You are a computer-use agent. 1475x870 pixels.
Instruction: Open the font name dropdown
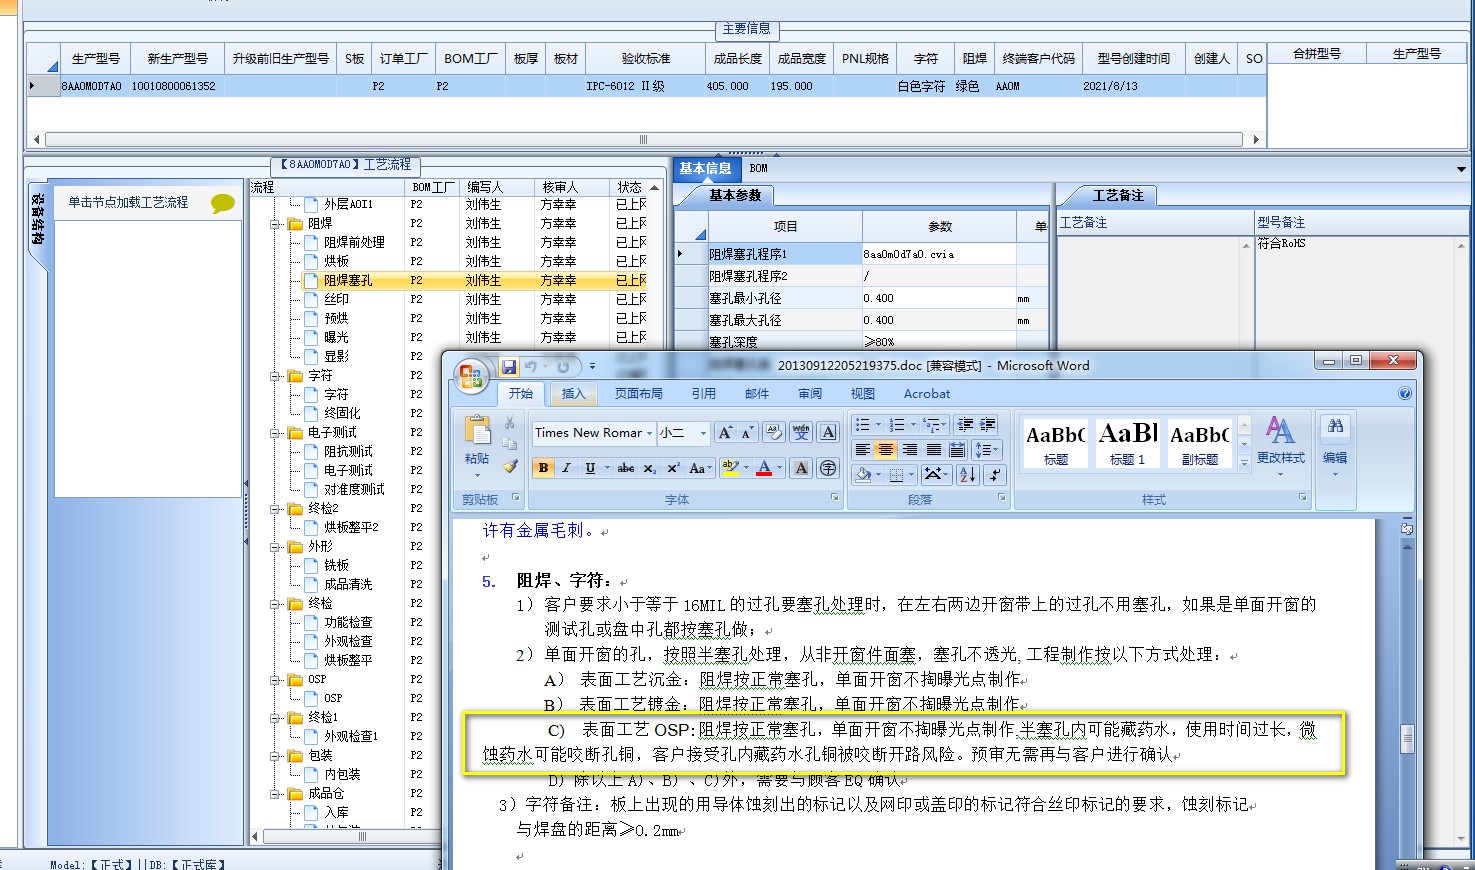(649, 432)
